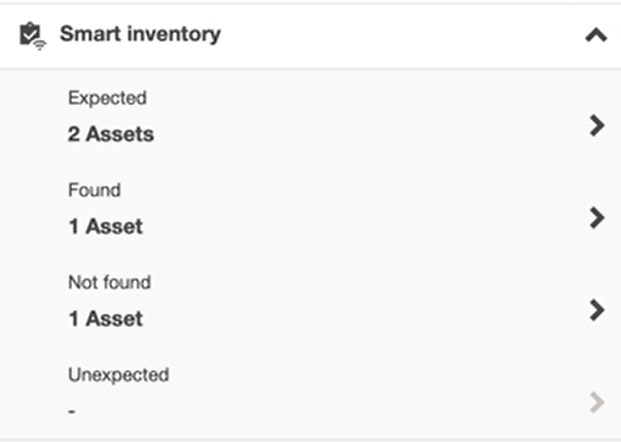Open the Expected assets arrow

[597, 126]
